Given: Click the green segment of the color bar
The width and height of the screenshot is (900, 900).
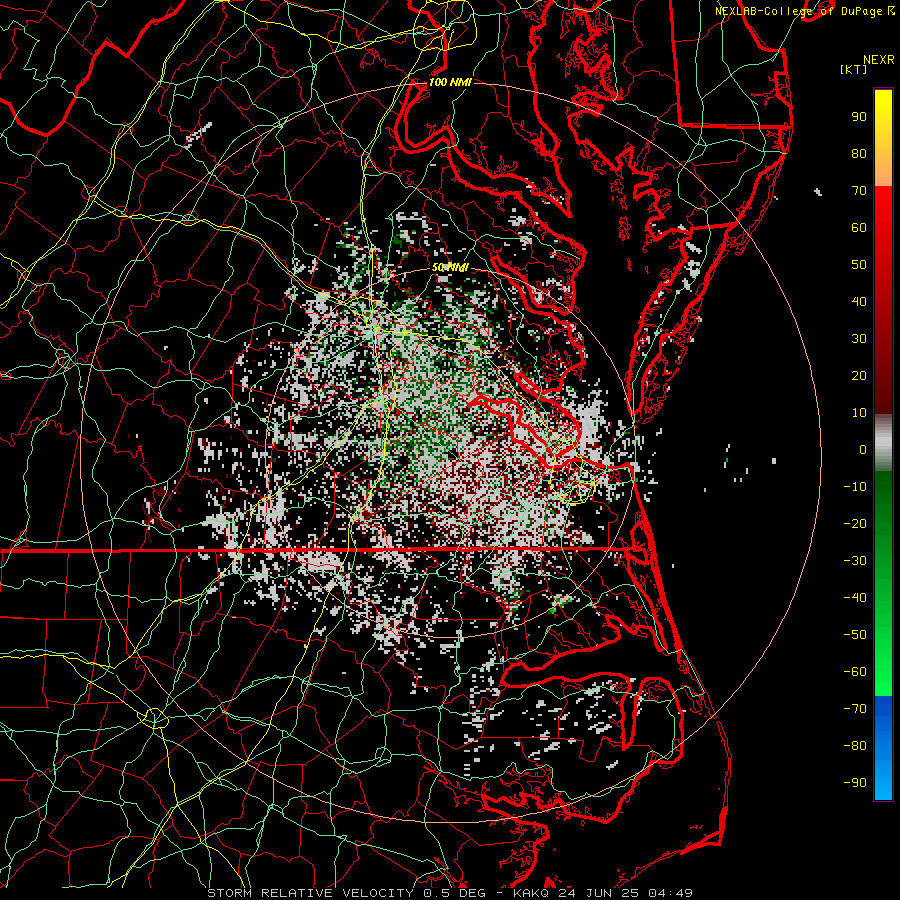Looking at the screenshot, I should pyautogui.click(x=883, y=583).
